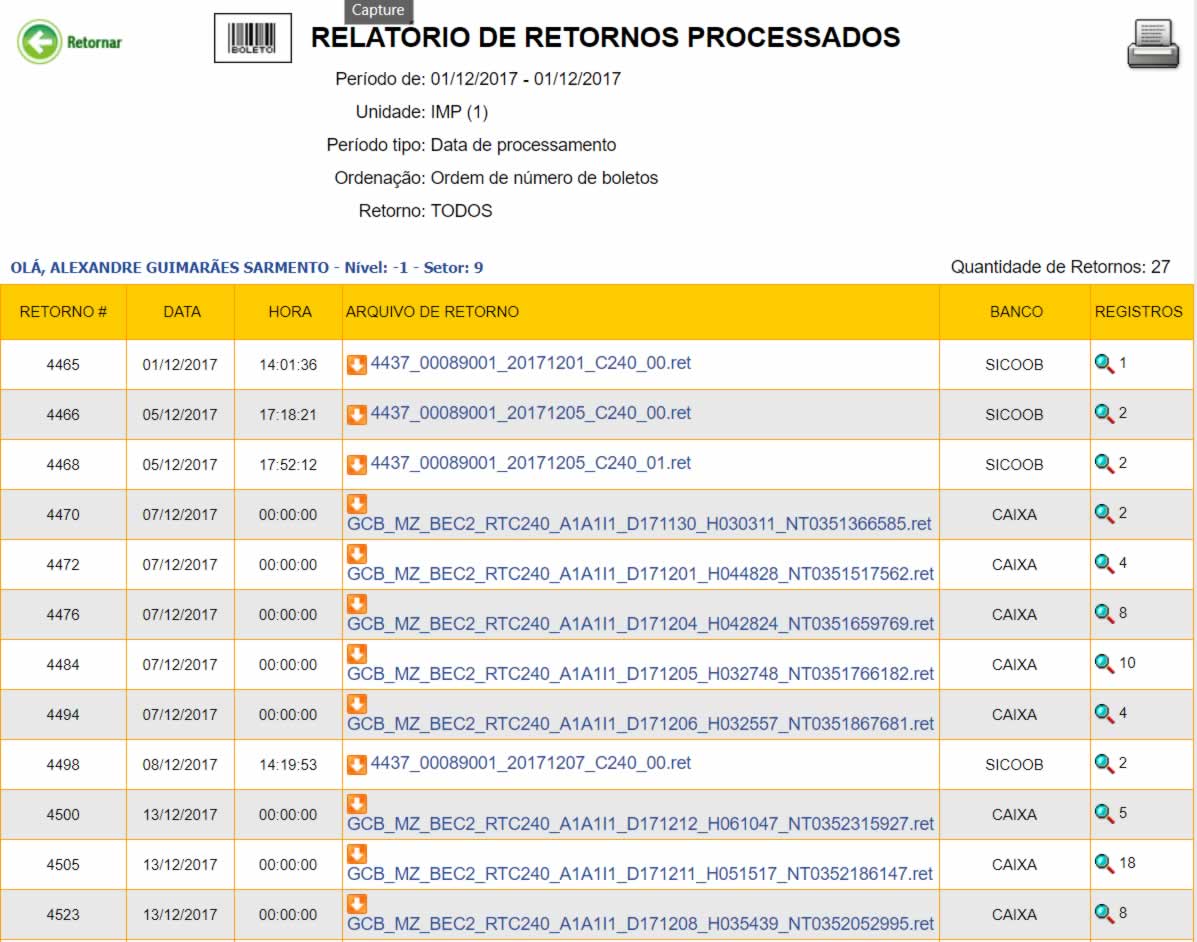This screenshot has width=1197, height=942.
Task: Open the file link ending NT0351517562.ret
Action: [640, 574]
